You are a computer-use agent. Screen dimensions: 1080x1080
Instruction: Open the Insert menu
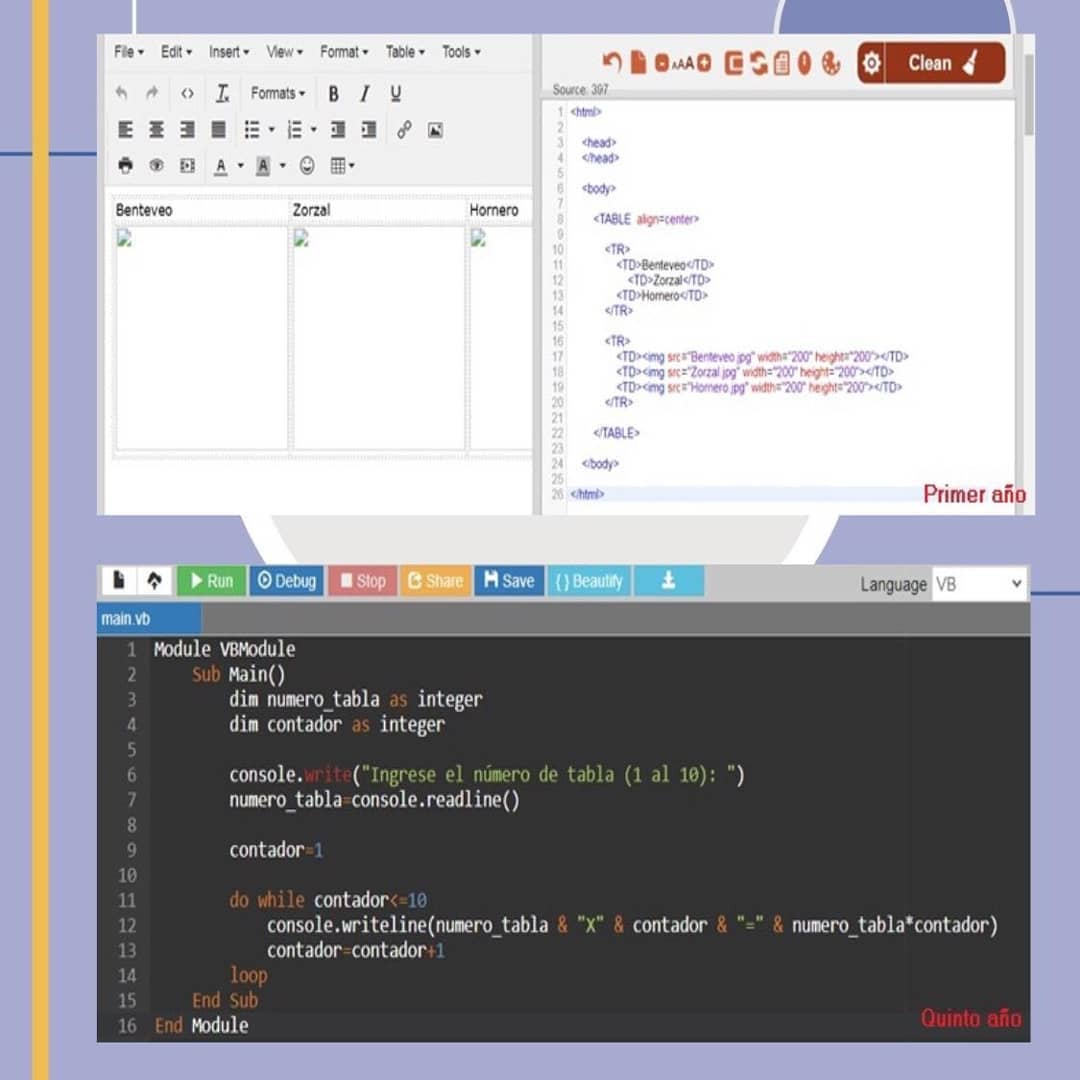[x=229, y=52]
